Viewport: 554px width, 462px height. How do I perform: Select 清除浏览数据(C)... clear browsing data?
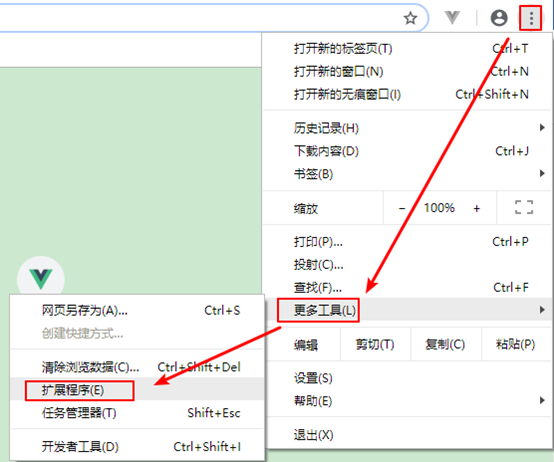[137, 367]
